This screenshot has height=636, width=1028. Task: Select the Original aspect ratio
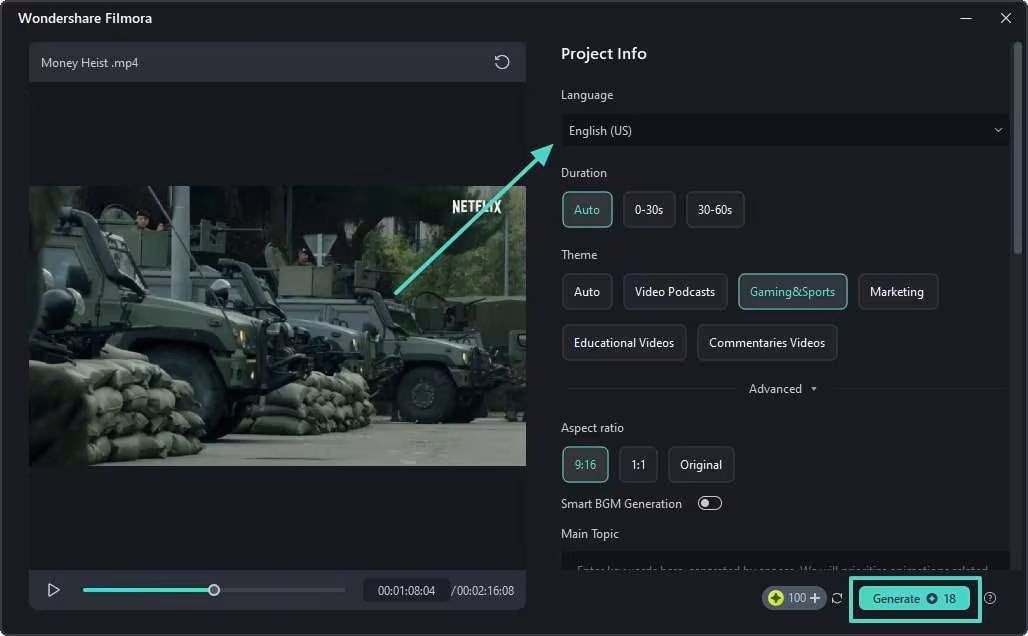coord(701,465)
